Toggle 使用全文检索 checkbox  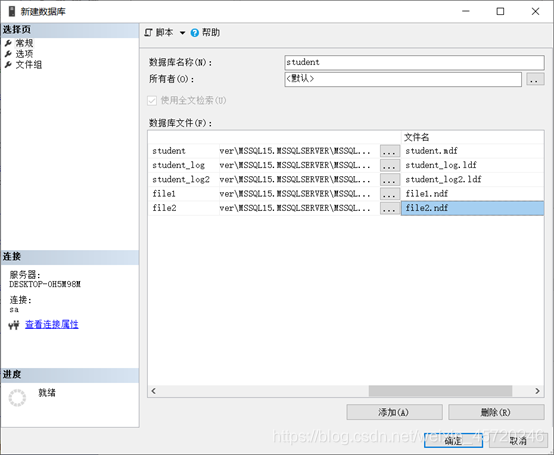[x=152, y=101]
